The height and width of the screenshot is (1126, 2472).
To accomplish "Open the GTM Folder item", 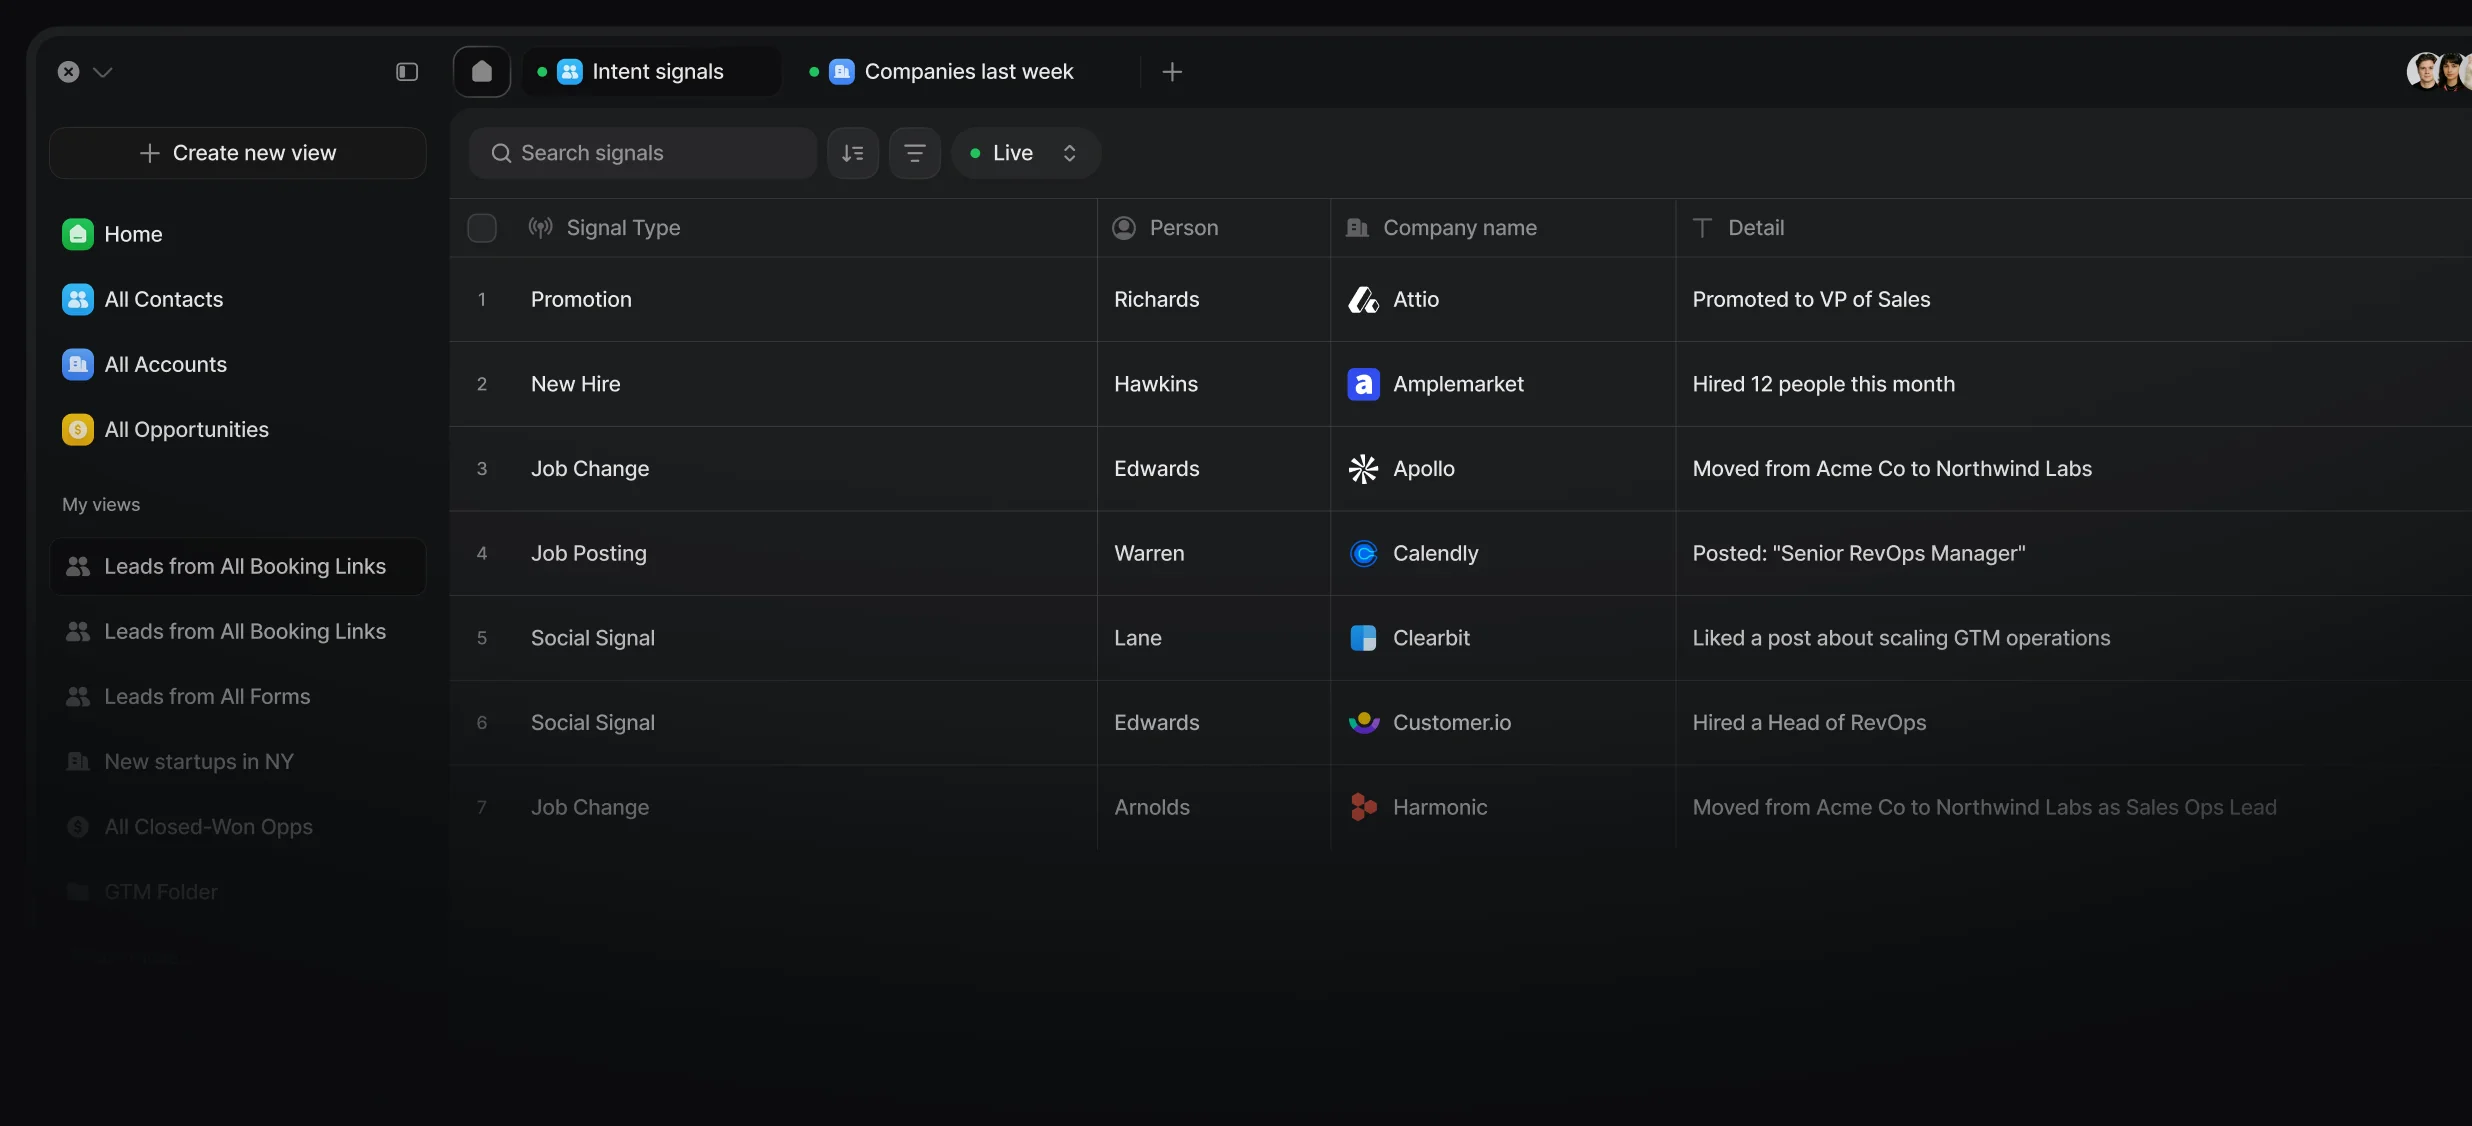I will [x=238, y=892].
